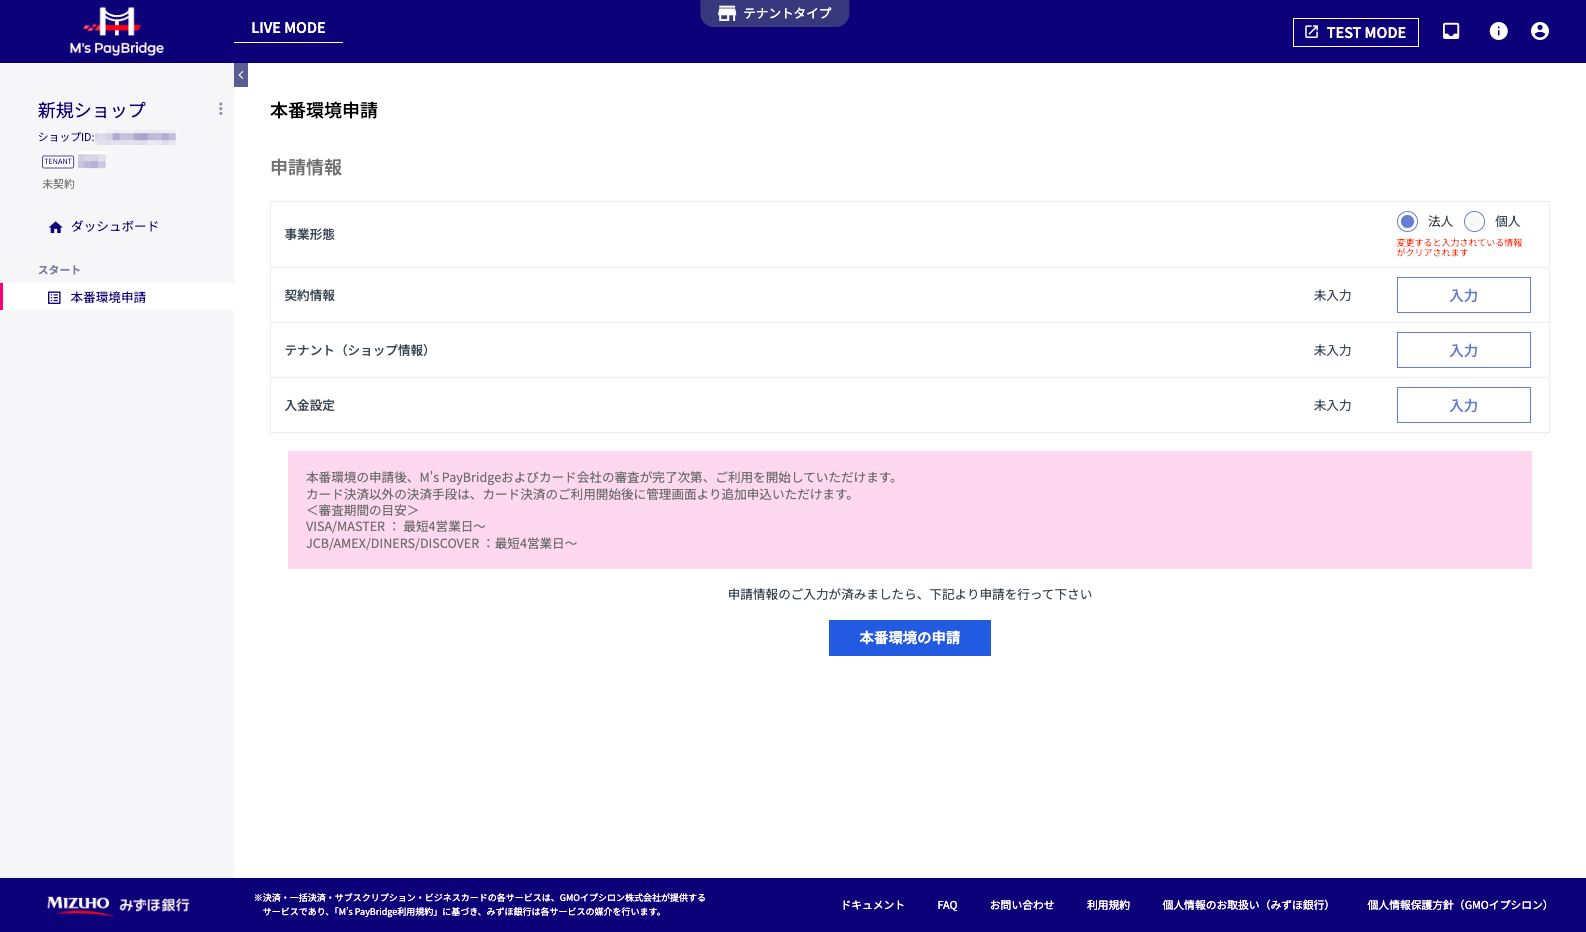Click the 未入力 status in 入金設定 row

coord(1332,405)
